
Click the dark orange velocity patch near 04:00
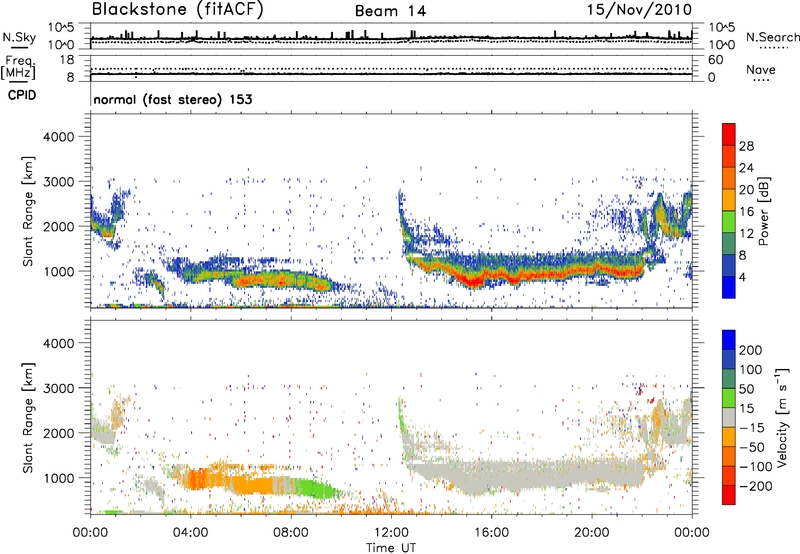198,479
